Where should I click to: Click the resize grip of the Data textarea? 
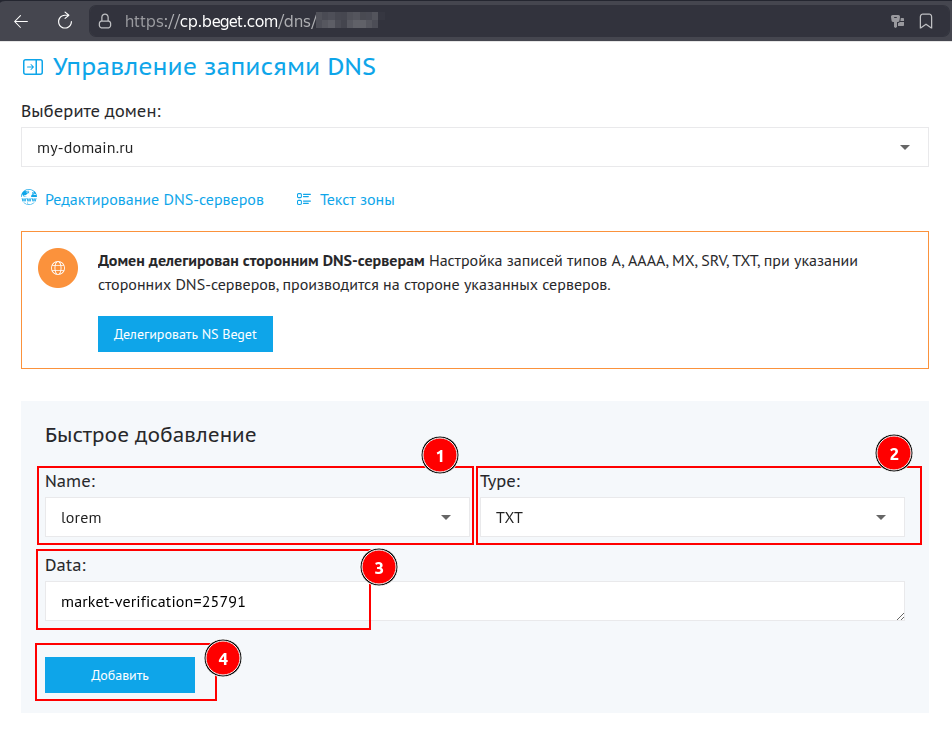(x=899, y=617)
